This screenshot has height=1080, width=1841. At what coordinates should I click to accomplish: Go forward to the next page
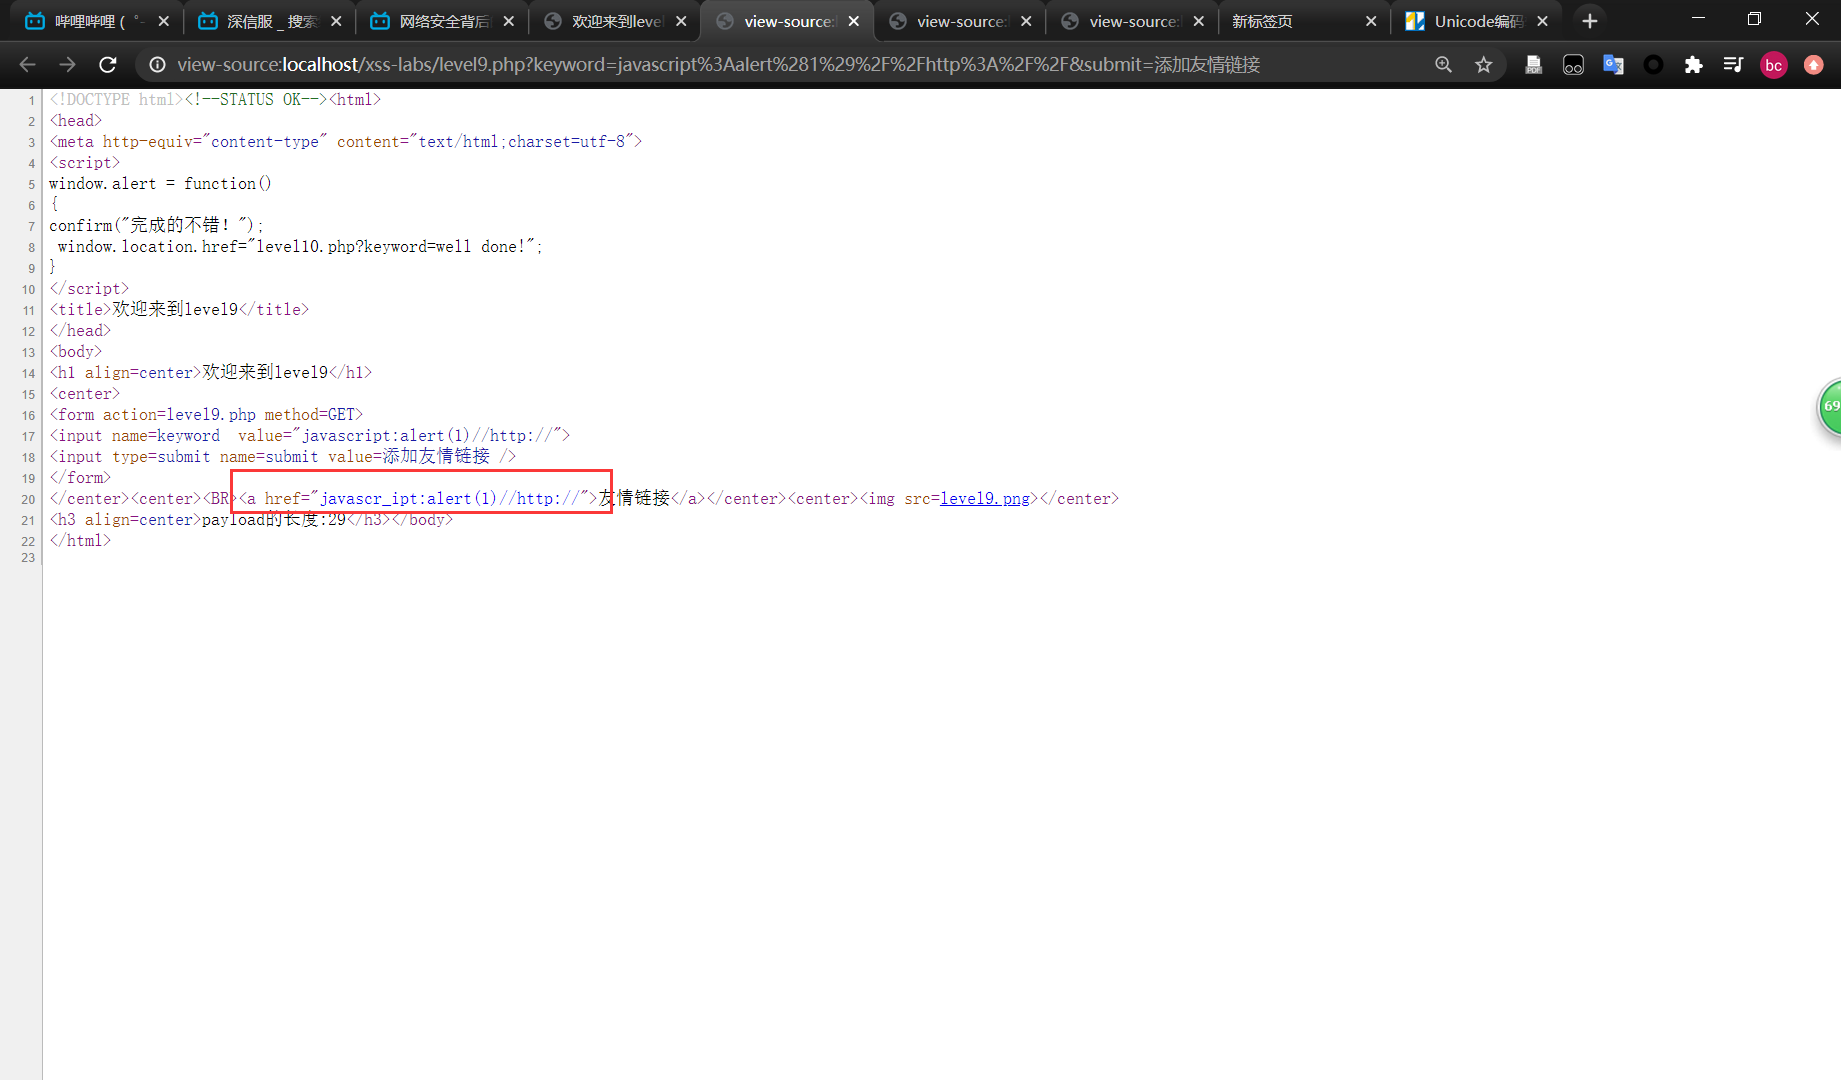point(67,65)
